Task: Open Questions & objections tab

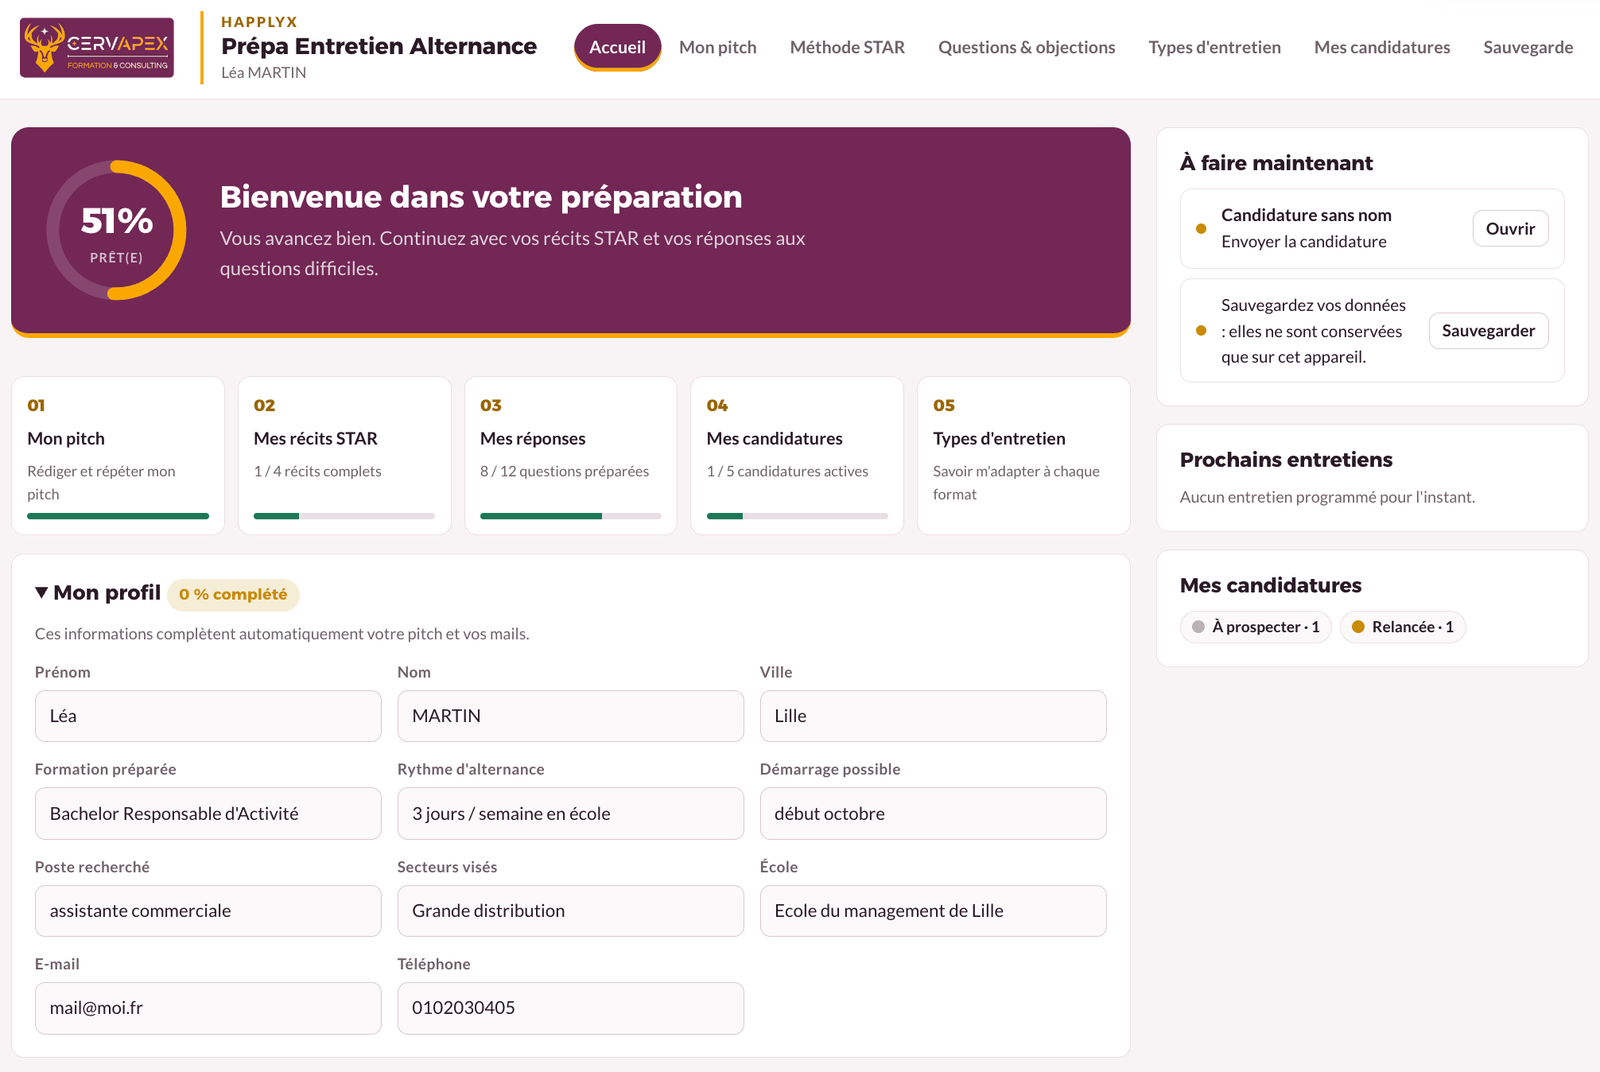Action: tap(1026, 47)
